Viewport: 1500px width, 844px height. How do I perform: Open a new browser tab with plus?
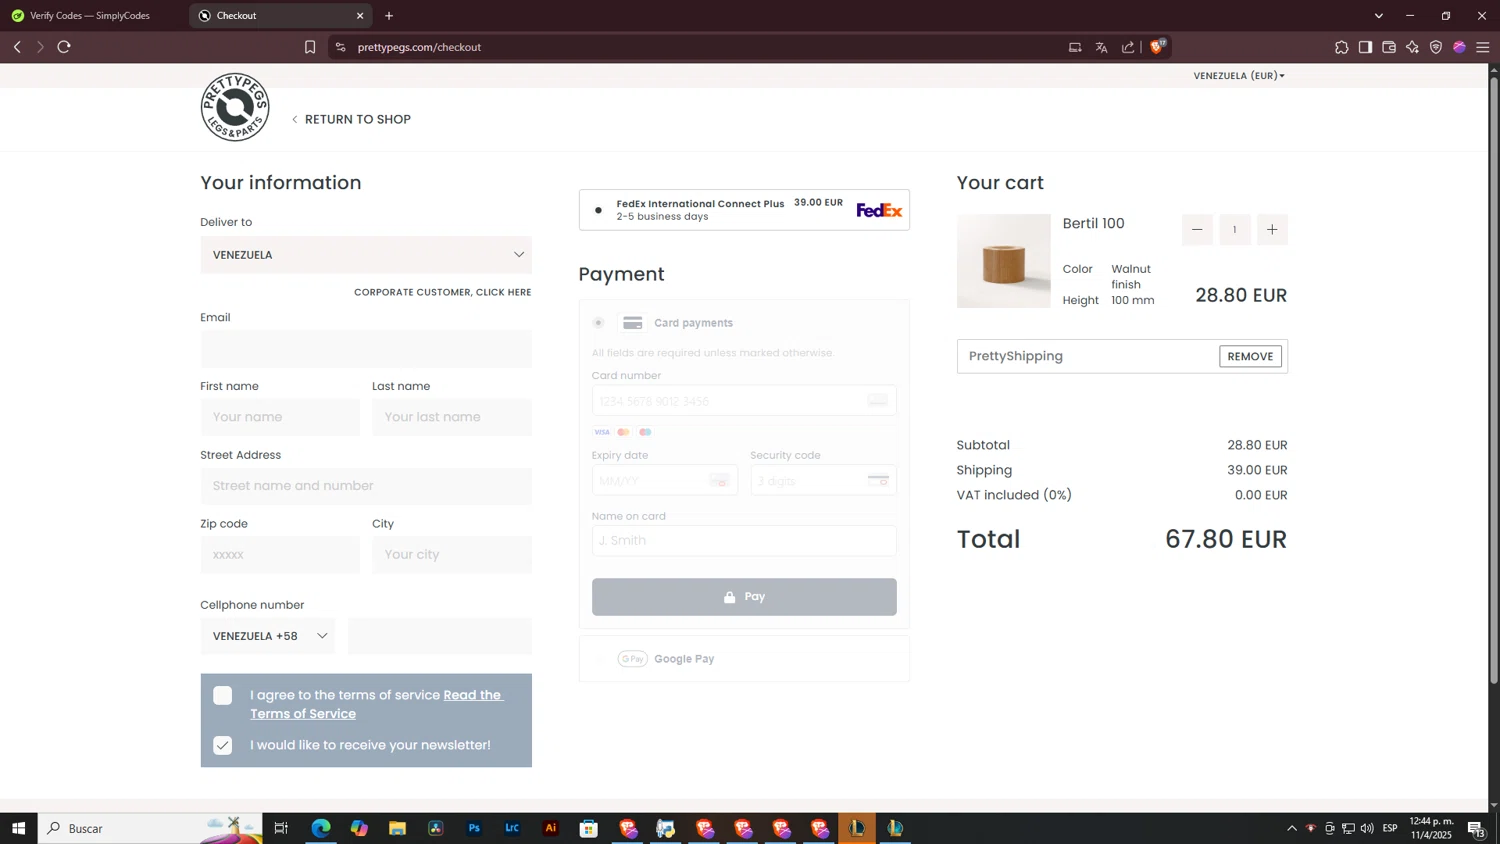[x=389, y=16]
